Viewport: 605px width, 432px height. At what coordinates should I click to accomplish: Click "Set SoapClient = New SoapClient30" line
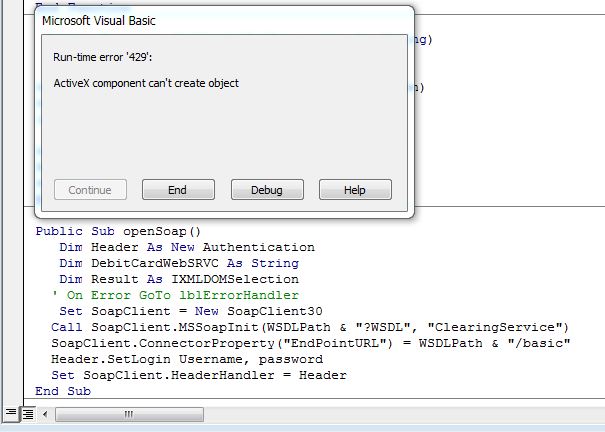pos(191,311)
